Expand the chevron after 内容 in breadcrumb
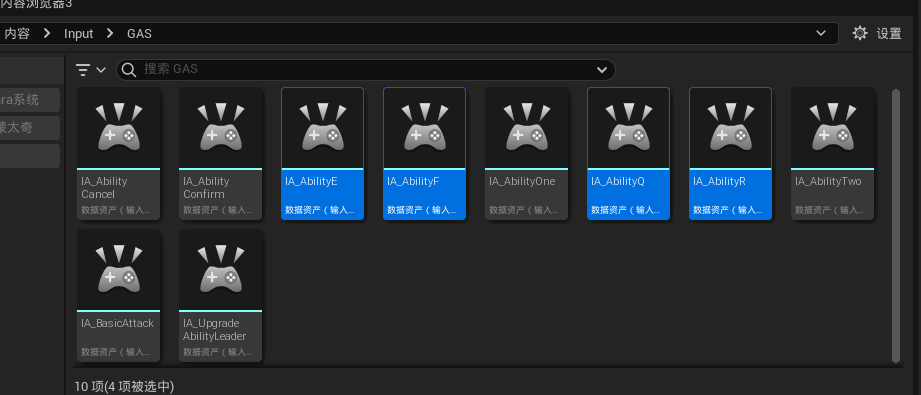This screenshot has width=921, height=395. 47,34
